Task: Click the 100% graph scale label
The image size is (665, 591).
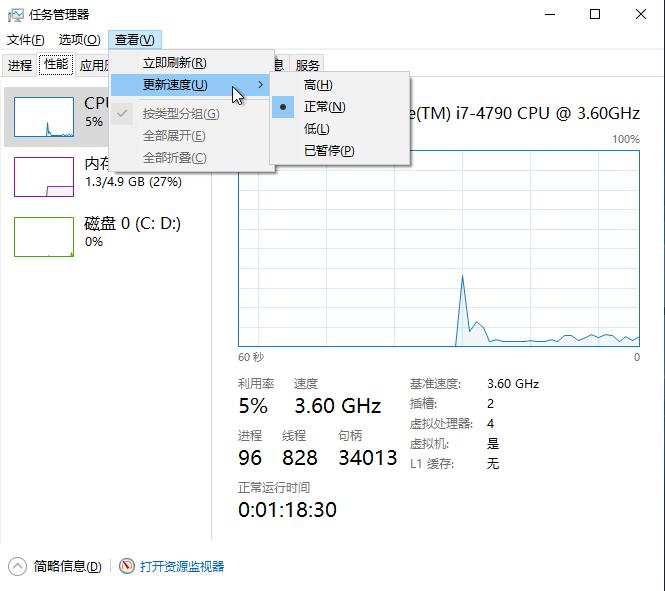Action: point(626,139)
